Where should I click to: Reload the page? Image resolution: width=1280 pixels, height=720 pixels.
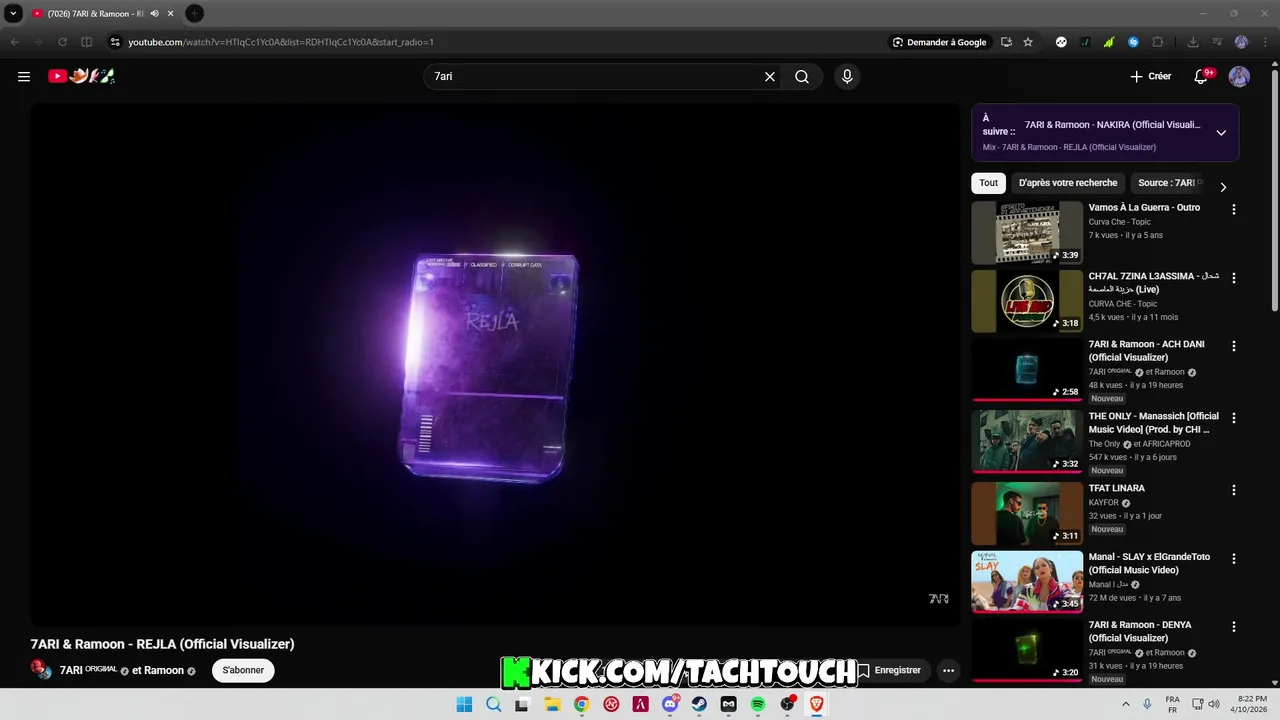point(62,42)
